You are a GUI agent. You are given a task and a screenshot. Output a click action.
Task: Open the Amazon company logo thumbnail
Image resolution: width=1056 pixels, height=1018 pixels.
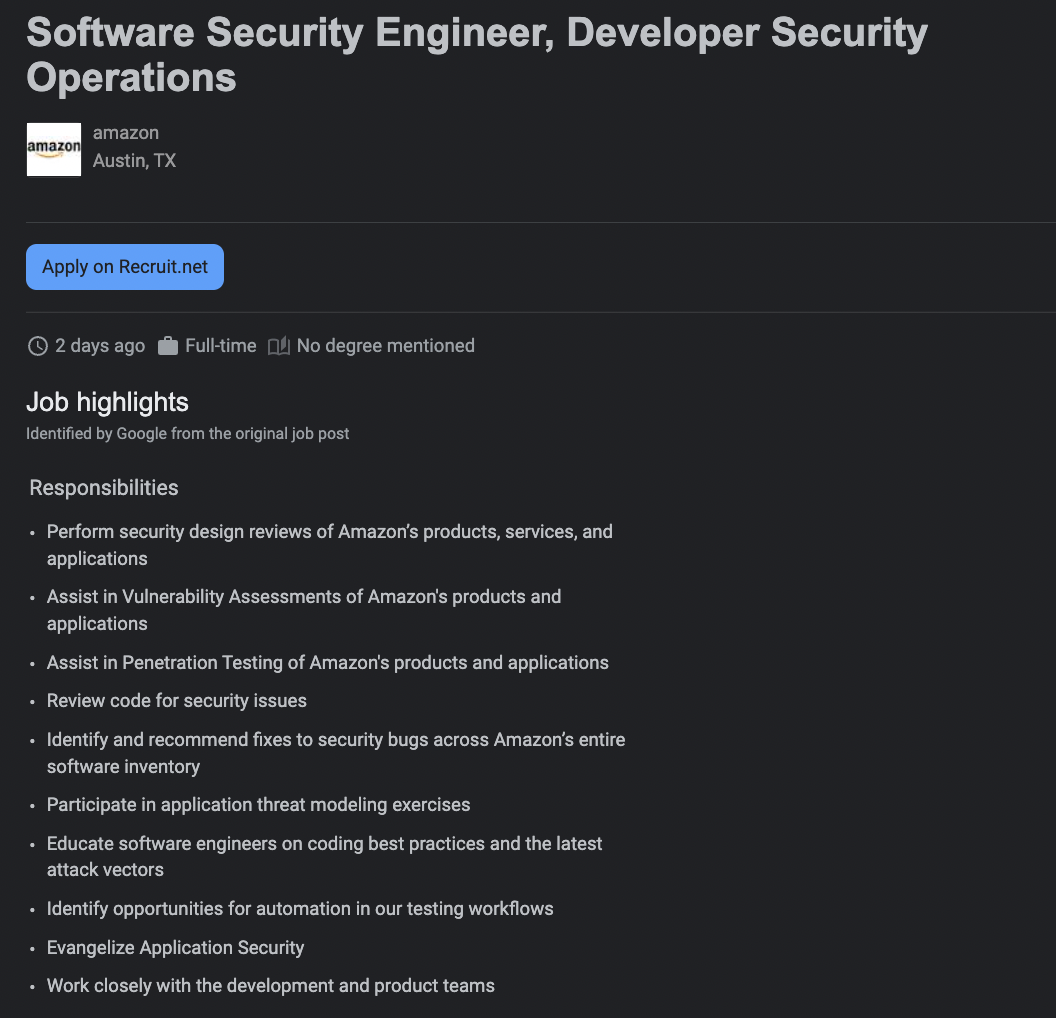point(54,149)
